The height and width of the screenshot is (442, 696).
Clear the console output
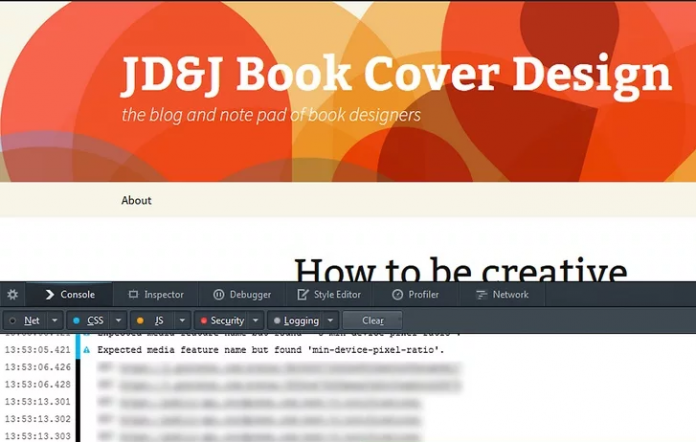point(372,321)
